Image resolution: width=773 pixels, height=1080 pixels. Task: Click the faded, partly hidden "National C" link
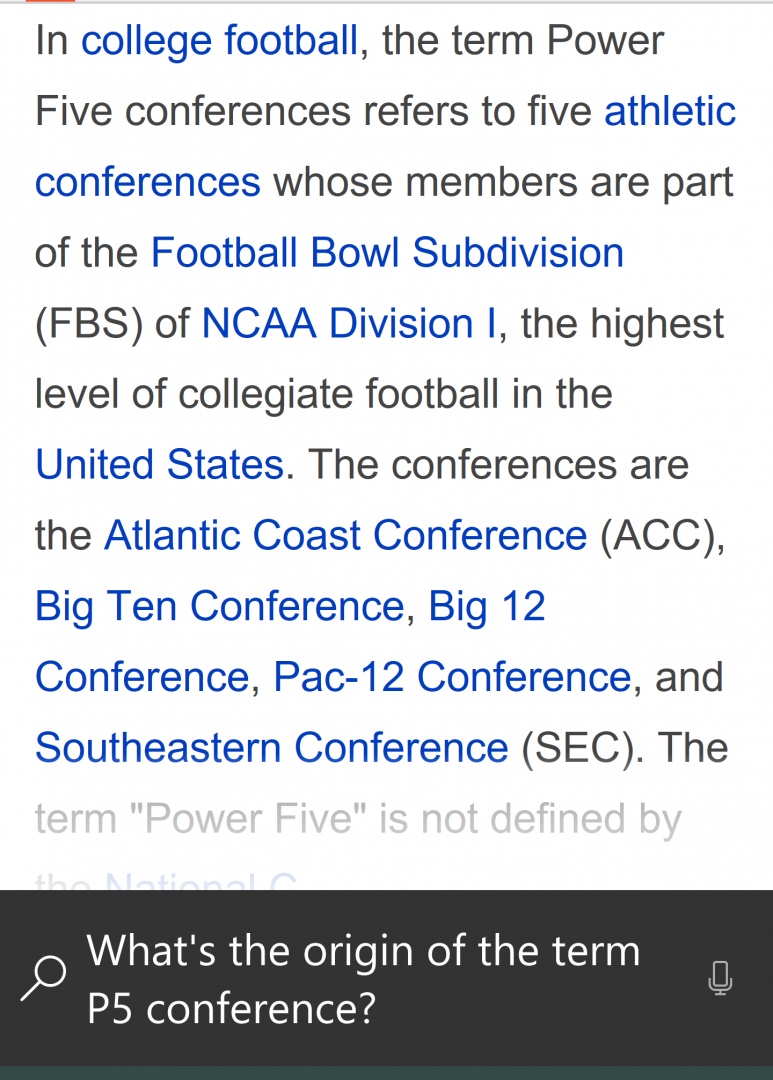(200, 882)
